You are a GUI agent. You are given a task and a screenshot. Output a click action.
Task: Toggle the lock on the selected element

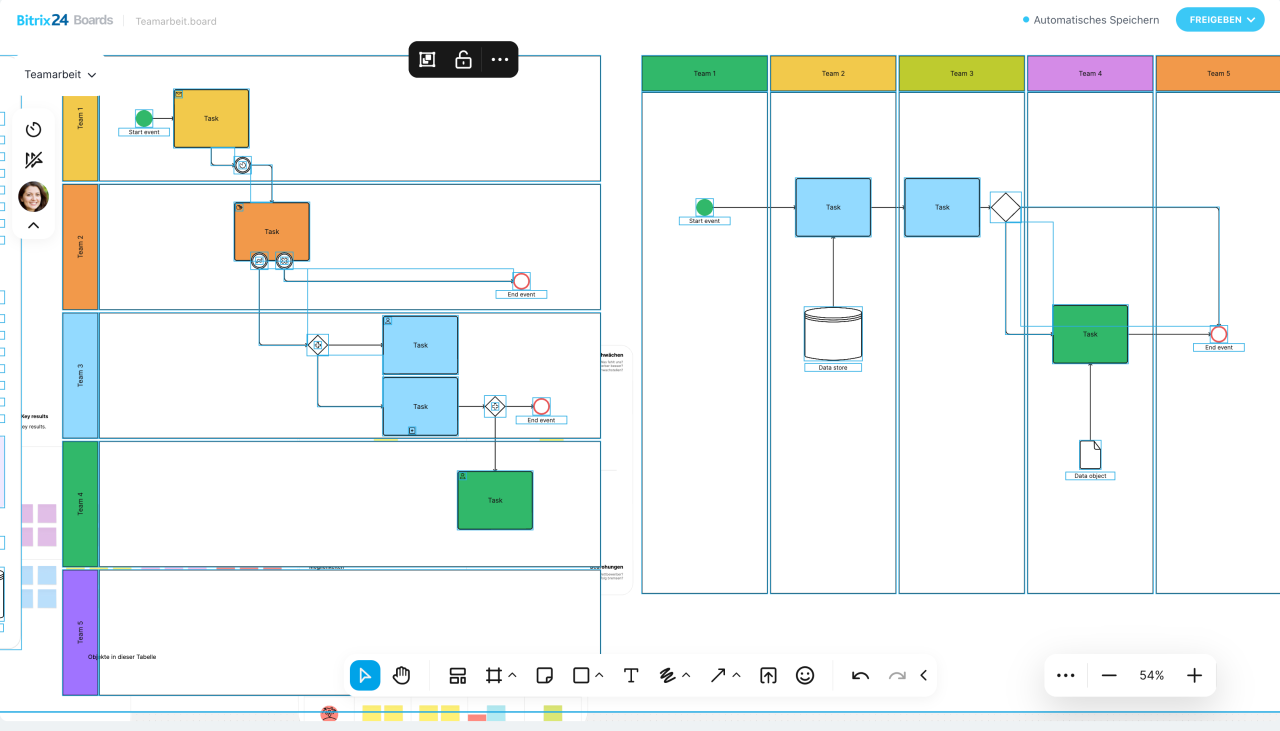tap(463, 60)
